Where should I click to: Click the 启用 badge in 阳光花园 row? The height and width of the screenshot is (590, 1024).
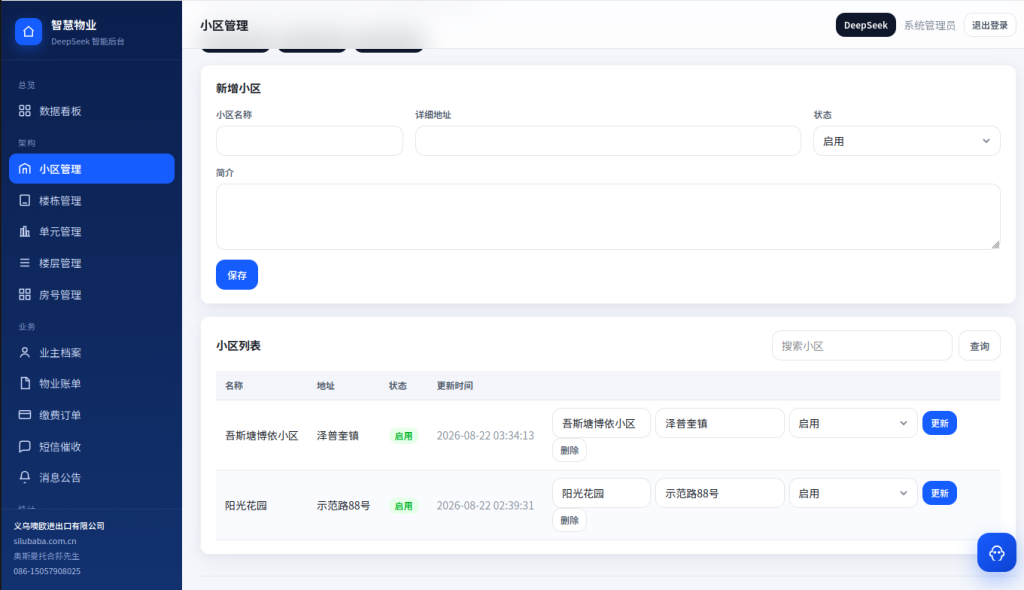pyautogui.click(x=404, y=506)
